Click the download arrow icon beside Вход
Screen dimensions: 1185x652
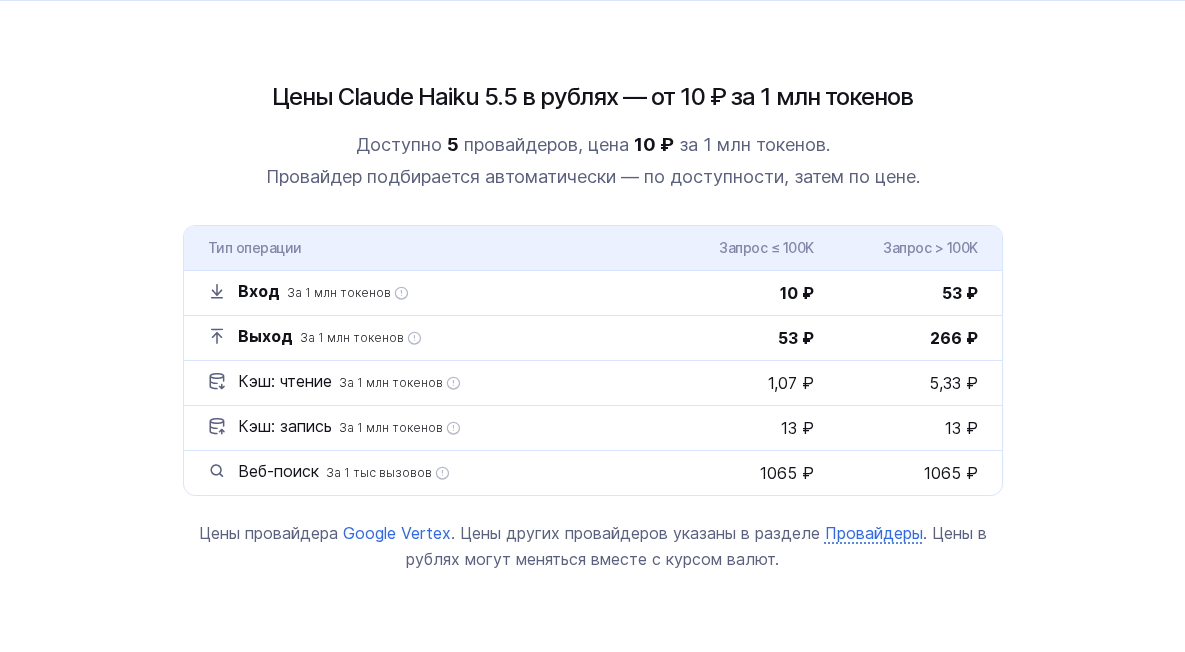(x=217, y=292)
